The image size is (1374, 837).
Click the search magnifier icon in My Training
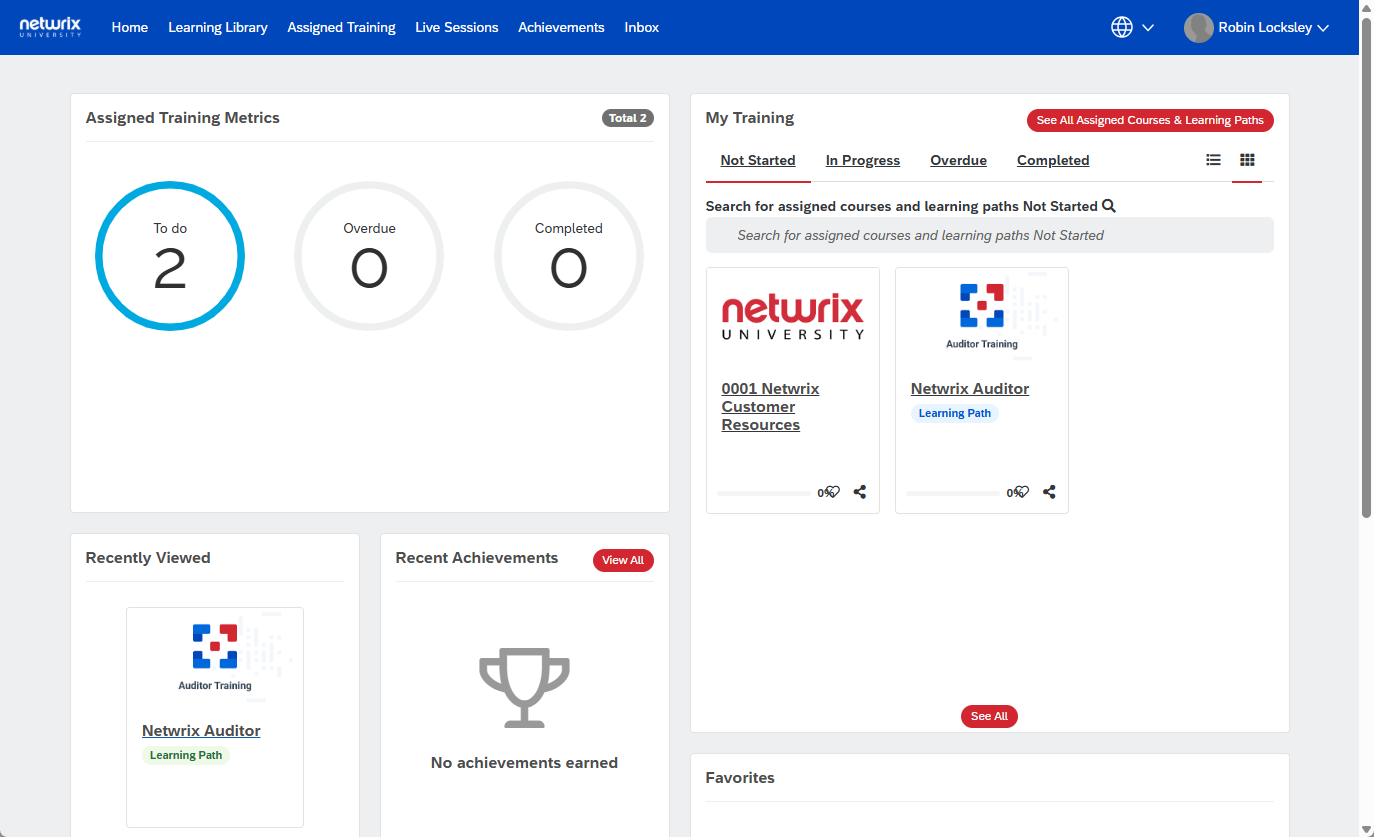click(1108, 206)
